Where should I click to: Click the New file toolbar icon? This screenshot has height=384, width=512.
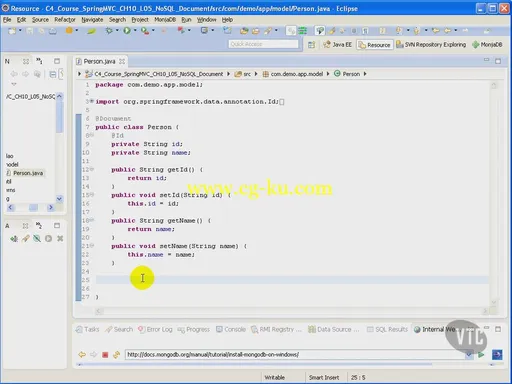click(12, 31)
